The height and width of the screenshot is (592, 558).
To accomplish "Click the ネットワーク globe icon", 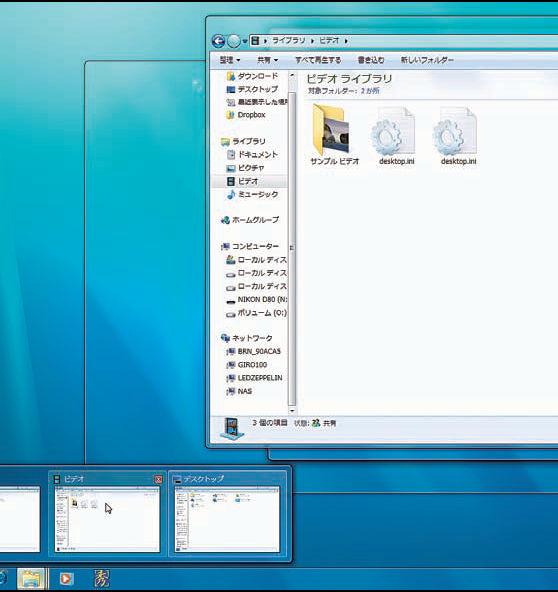I will tap(225, 338).
